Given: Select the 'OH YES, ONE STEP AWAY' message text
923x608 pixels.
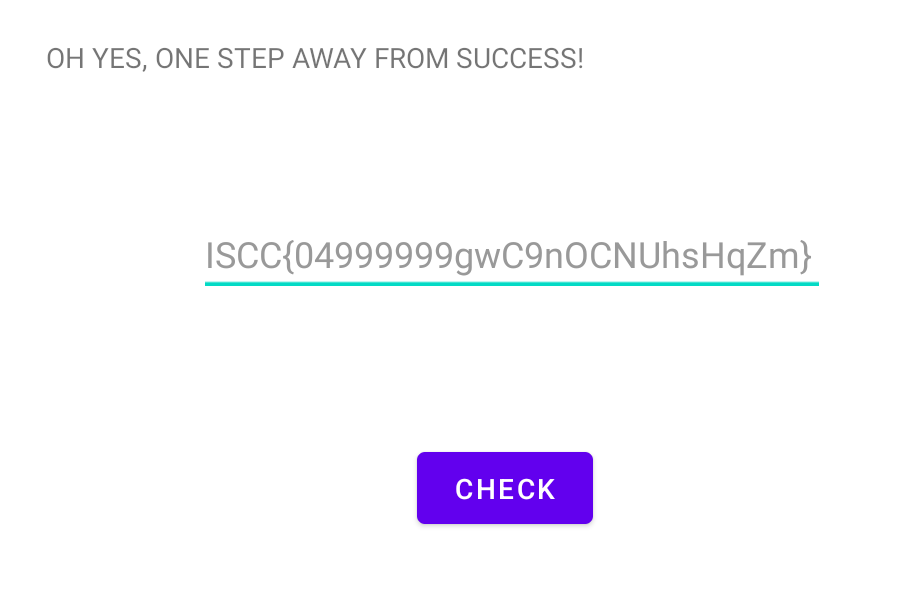Looking at the screenshot, I should point(315,59).
